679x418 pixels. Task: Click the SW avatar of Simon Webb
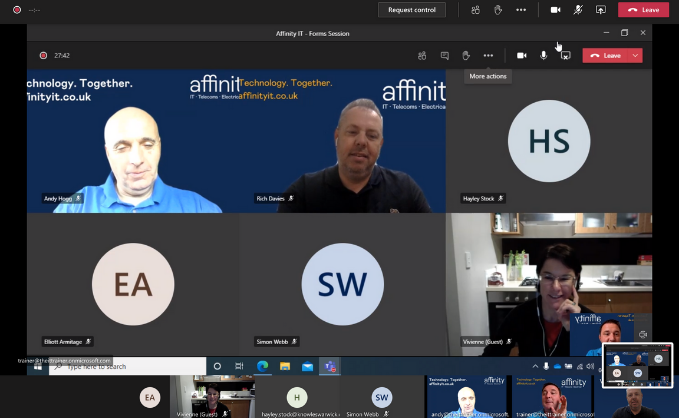click(x=343, y=284)
